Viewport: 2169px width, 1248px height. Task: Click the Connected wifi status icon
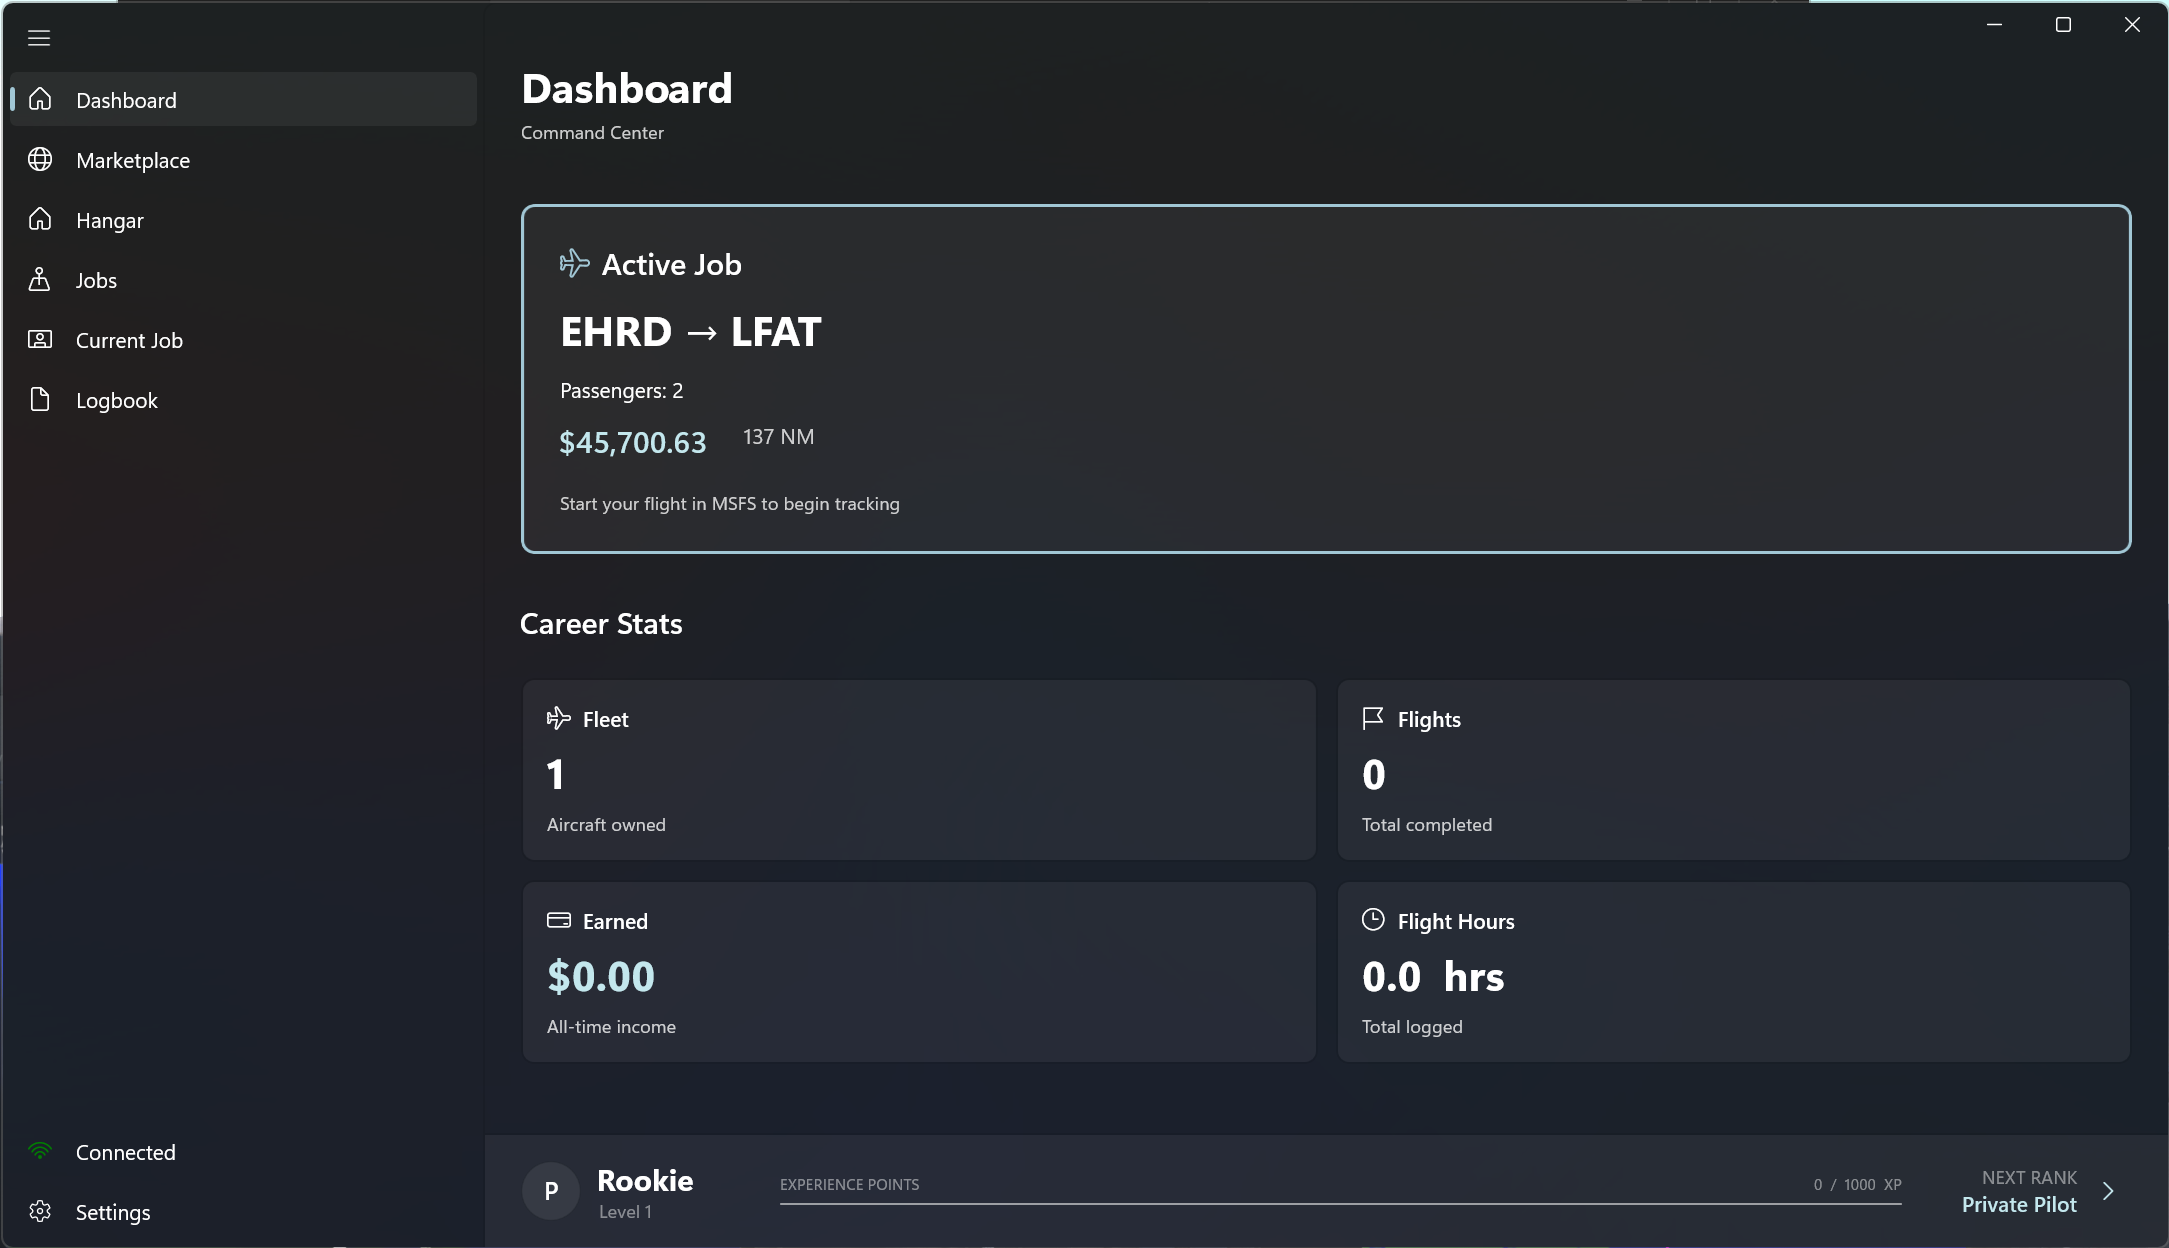click(x=40, y=1151)
